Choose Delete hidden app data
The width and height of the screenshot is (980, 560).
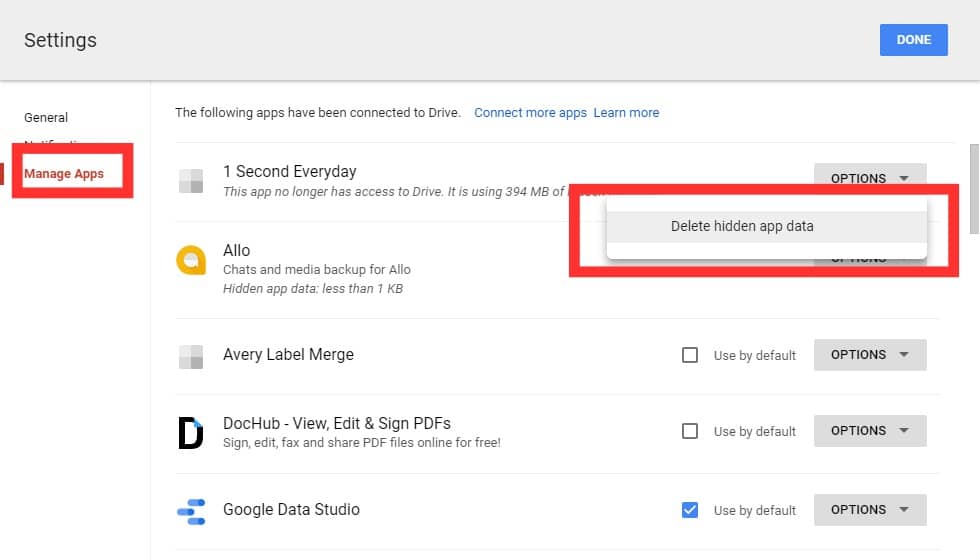766,226
